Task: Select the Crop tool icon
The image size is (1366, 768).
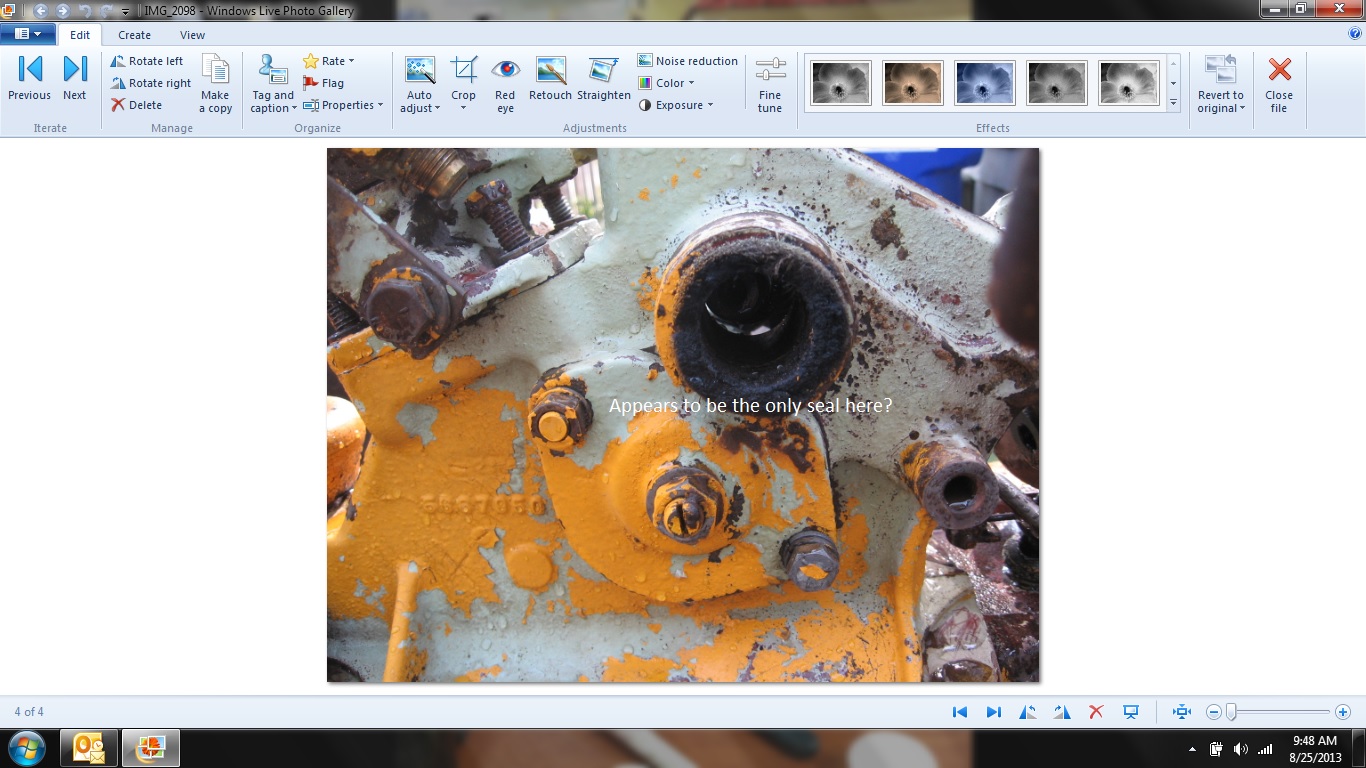Action: (463, 70)
